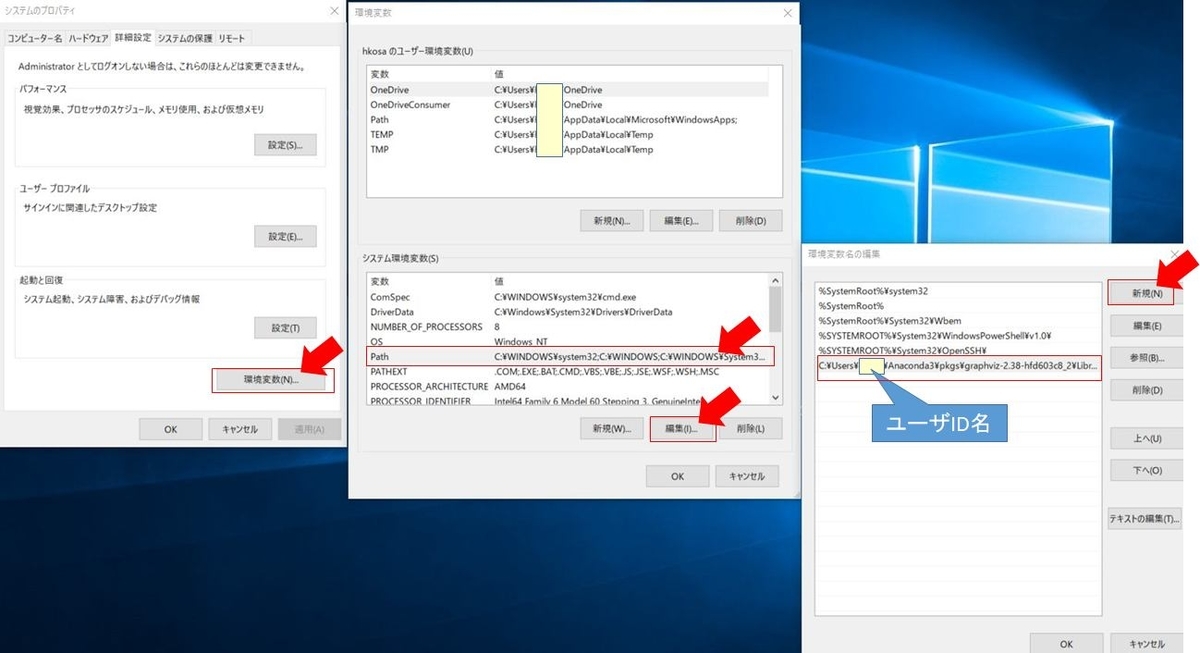Click OK in System Properties window

pyautogui.click(x=170, y=429)
